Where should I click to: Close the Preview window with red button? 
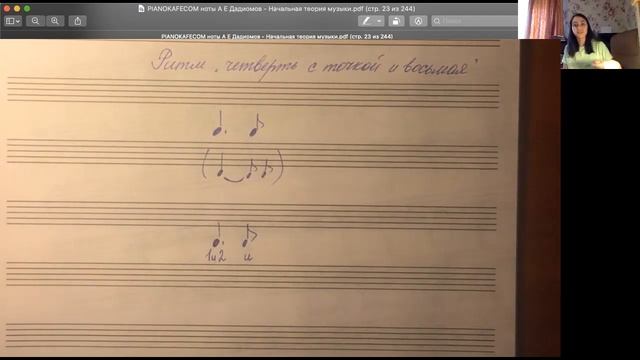tap(7, 9)
